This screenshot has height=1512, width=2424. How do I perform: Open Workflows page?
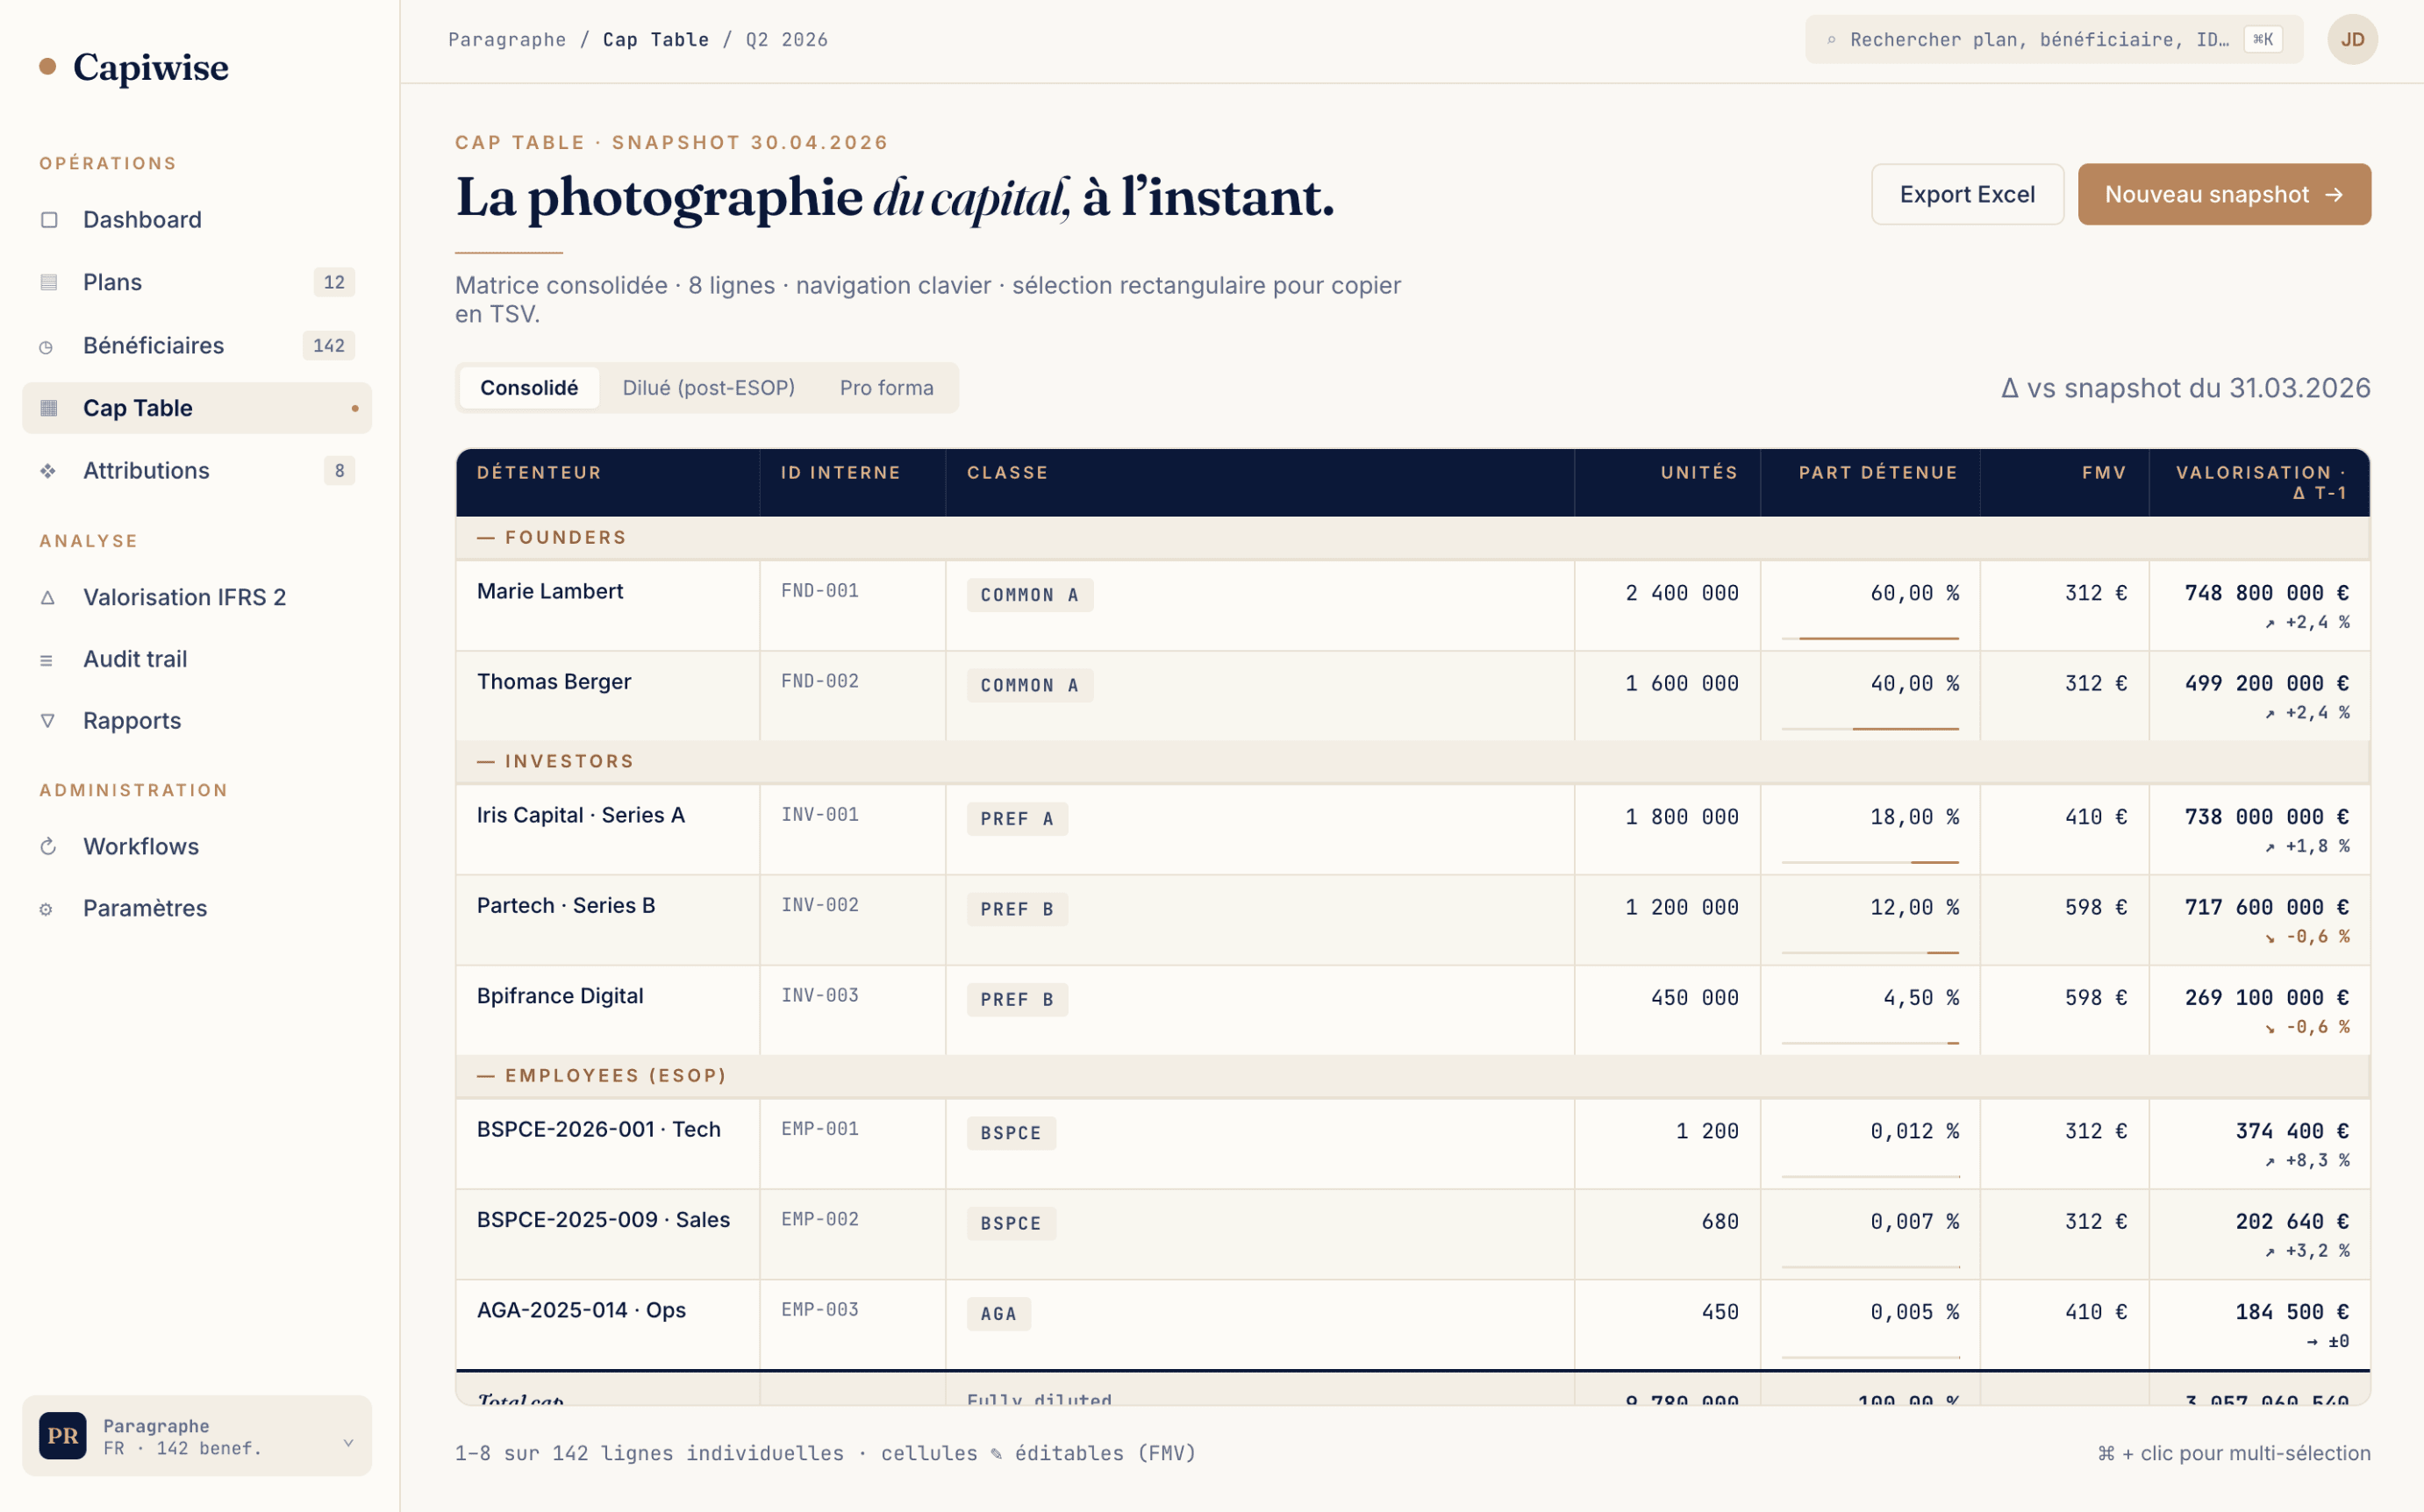[197, 847]
